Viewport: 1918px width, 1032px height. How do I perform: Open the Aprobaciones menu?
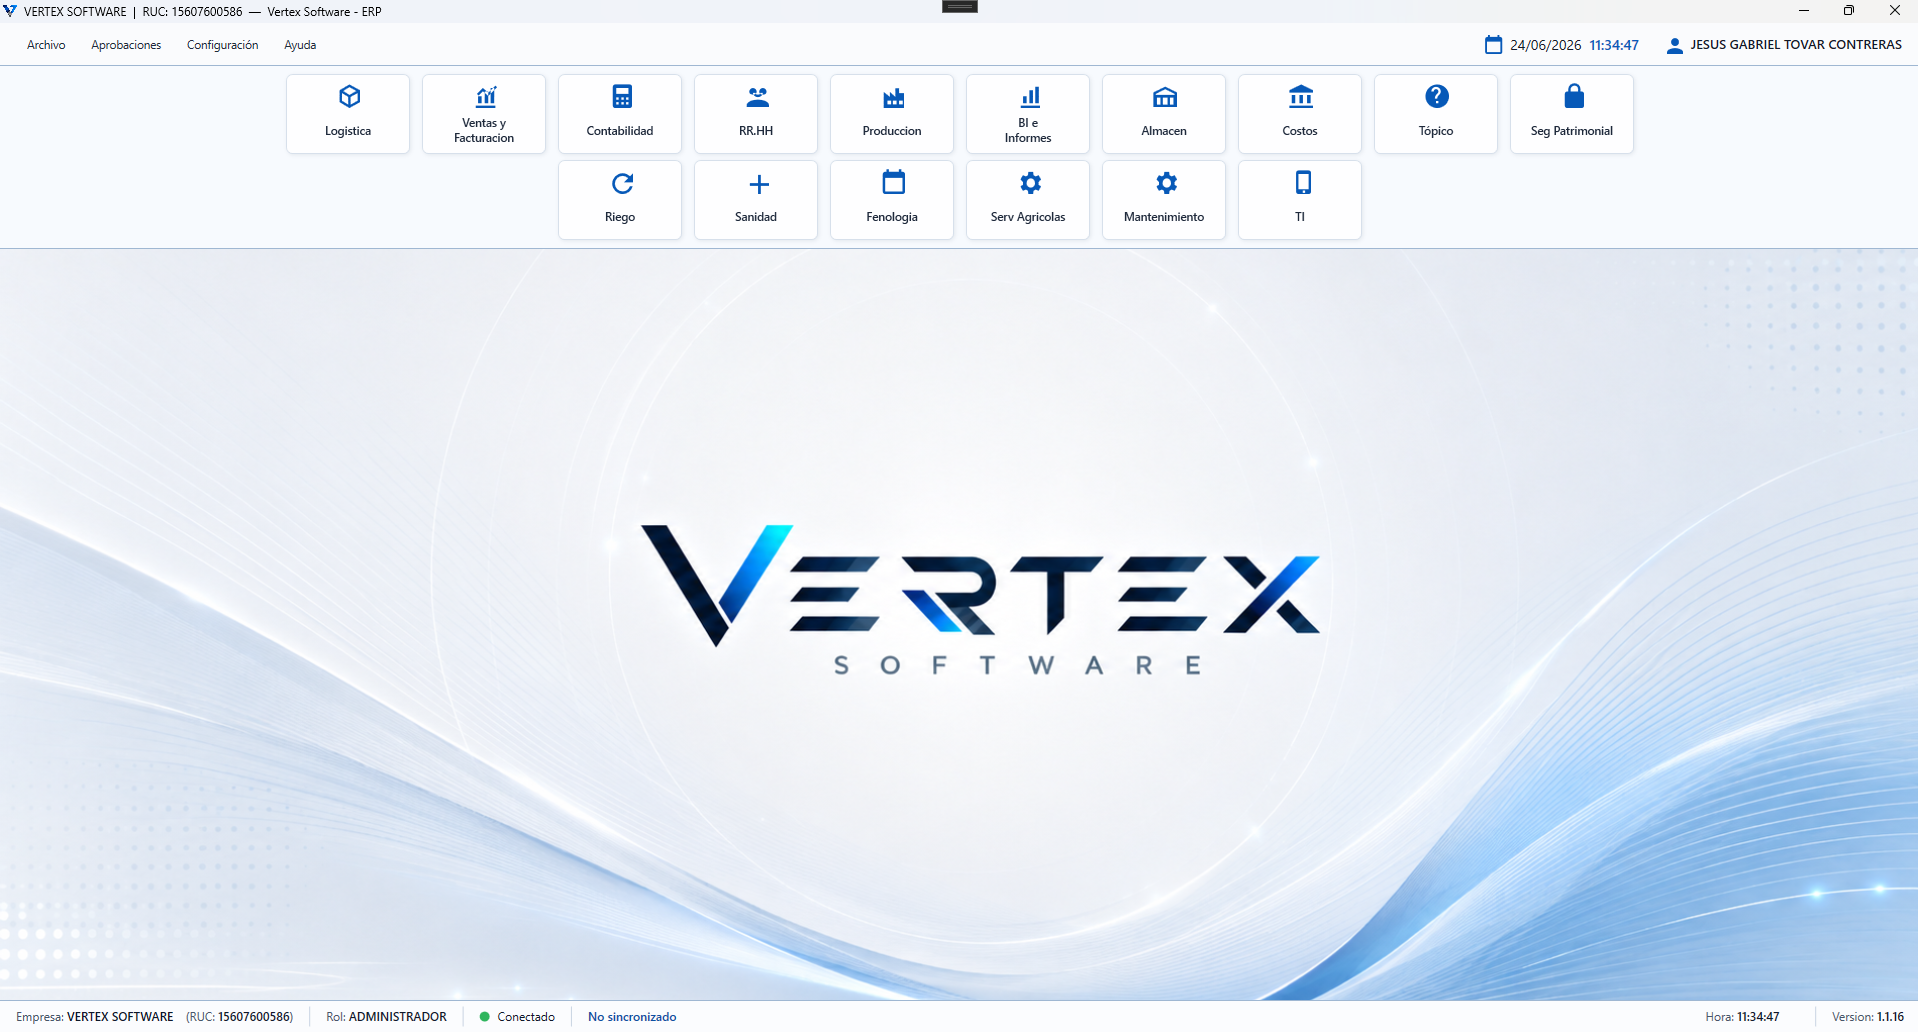(126, 45)
